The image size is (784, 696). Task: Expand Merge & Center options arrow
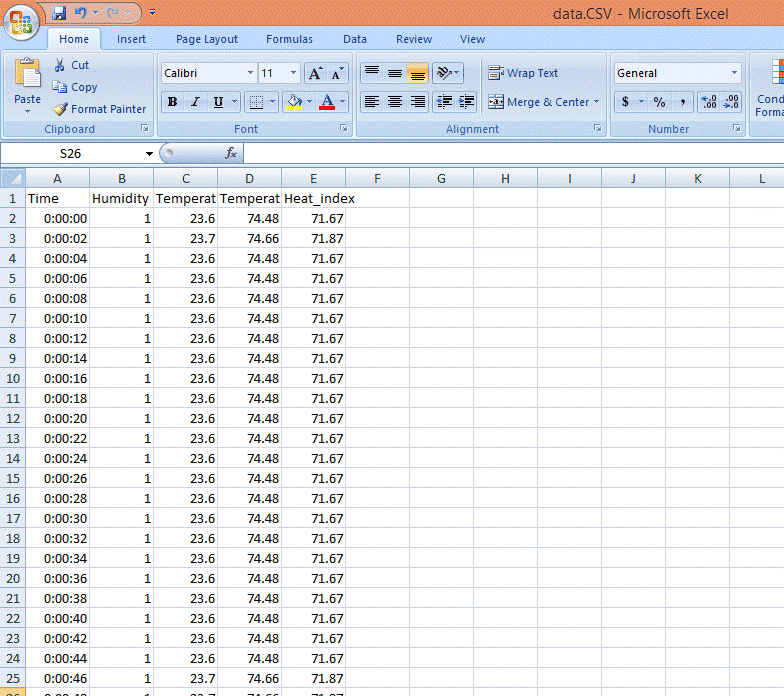596,102
